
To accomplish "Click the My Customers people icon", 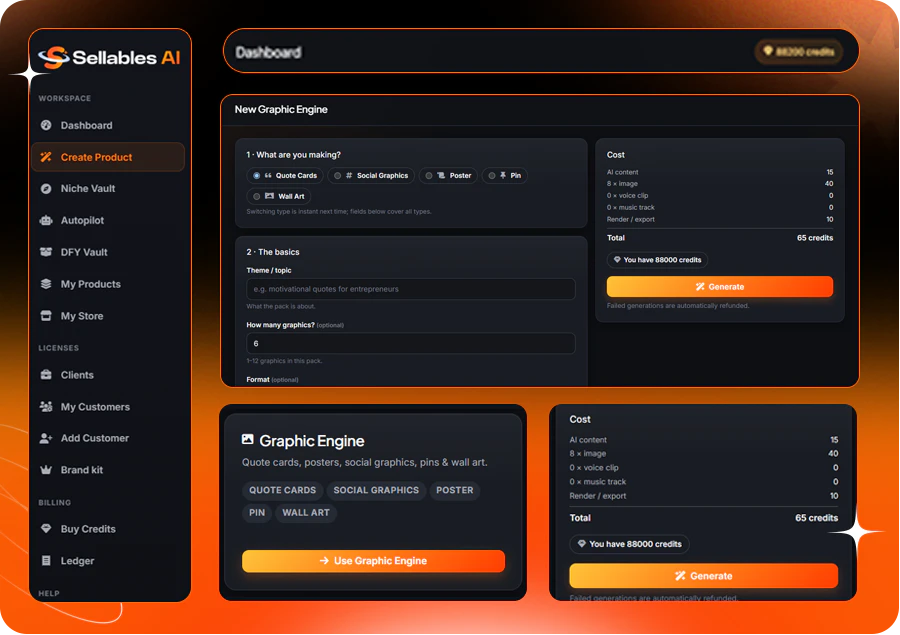I will tap(46, 406).
